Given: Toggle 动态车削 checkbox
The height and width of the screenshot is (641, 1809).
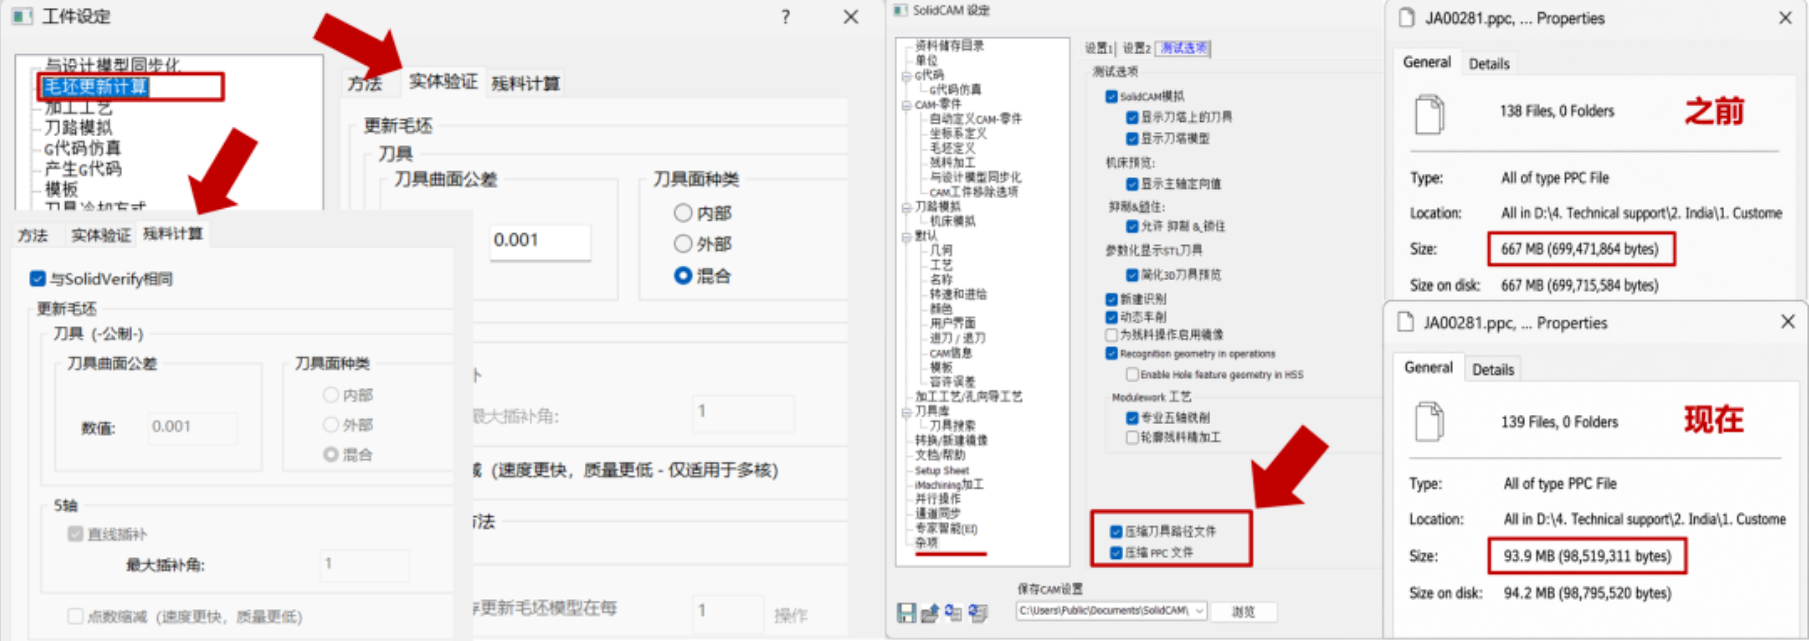Looking at the screenshot, I should [x=1111, y=316].
